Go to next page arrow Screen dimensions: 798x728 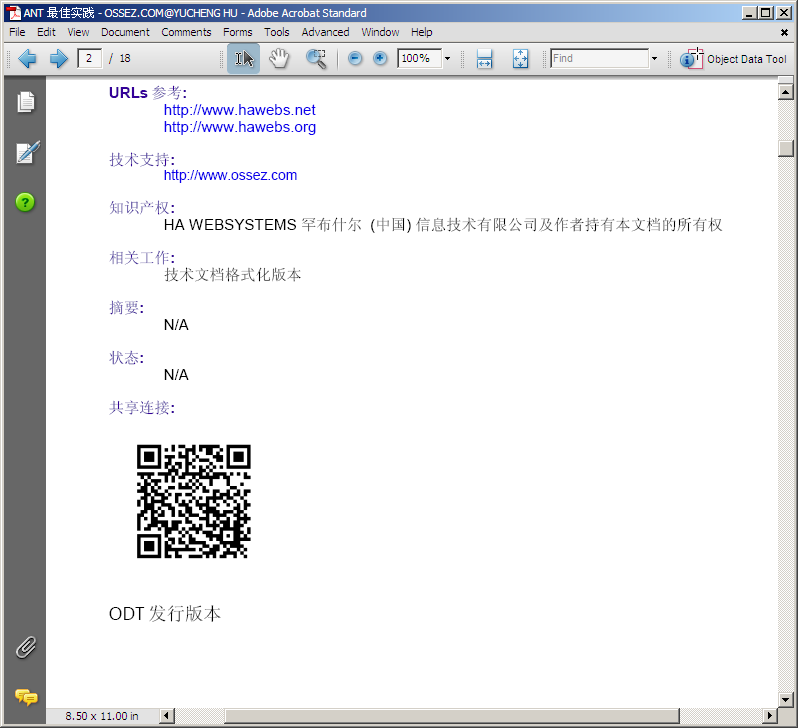59,59
